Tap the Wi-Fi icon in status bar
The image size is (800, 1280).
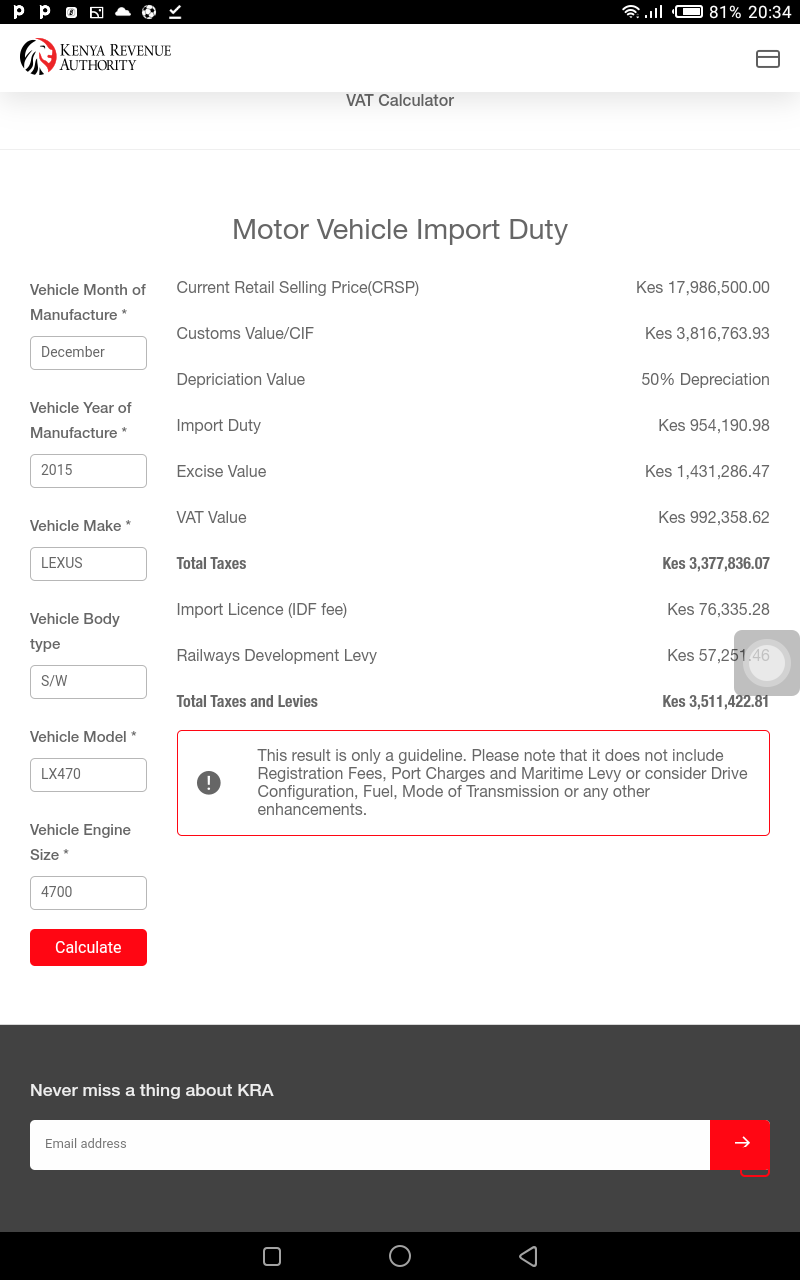630,12
